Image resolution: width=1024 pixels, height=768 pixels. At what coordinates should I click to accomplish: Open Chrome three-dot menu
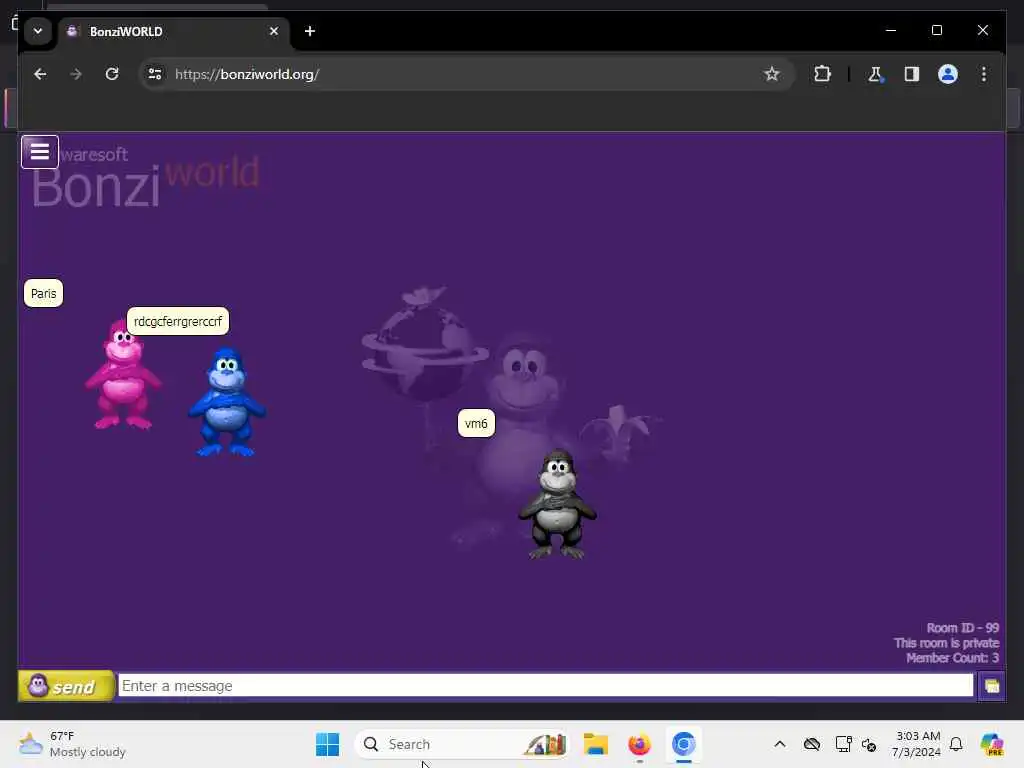pos(984,74)
